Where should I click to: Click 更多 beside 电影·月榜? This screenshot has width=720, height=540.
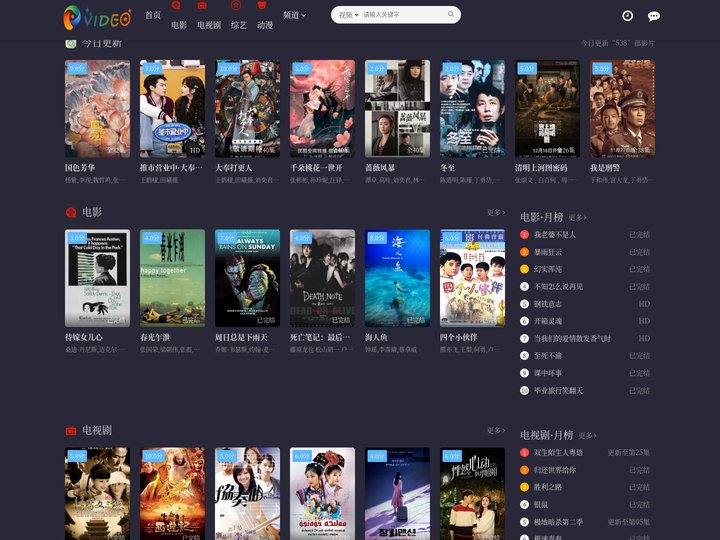(577, 217)
